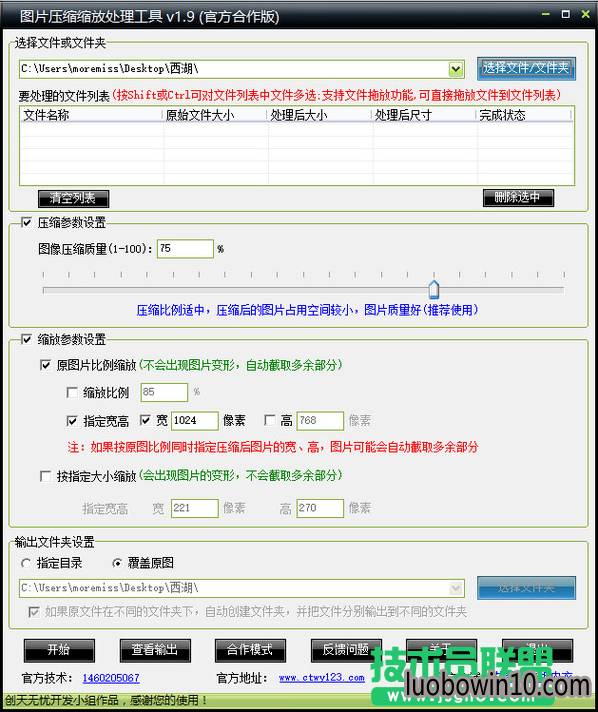The width and height of the screenshot is (598, 712).
Task: Toggle the 缩放参数设置 checkbox
Action: click(x=26, y=339)
